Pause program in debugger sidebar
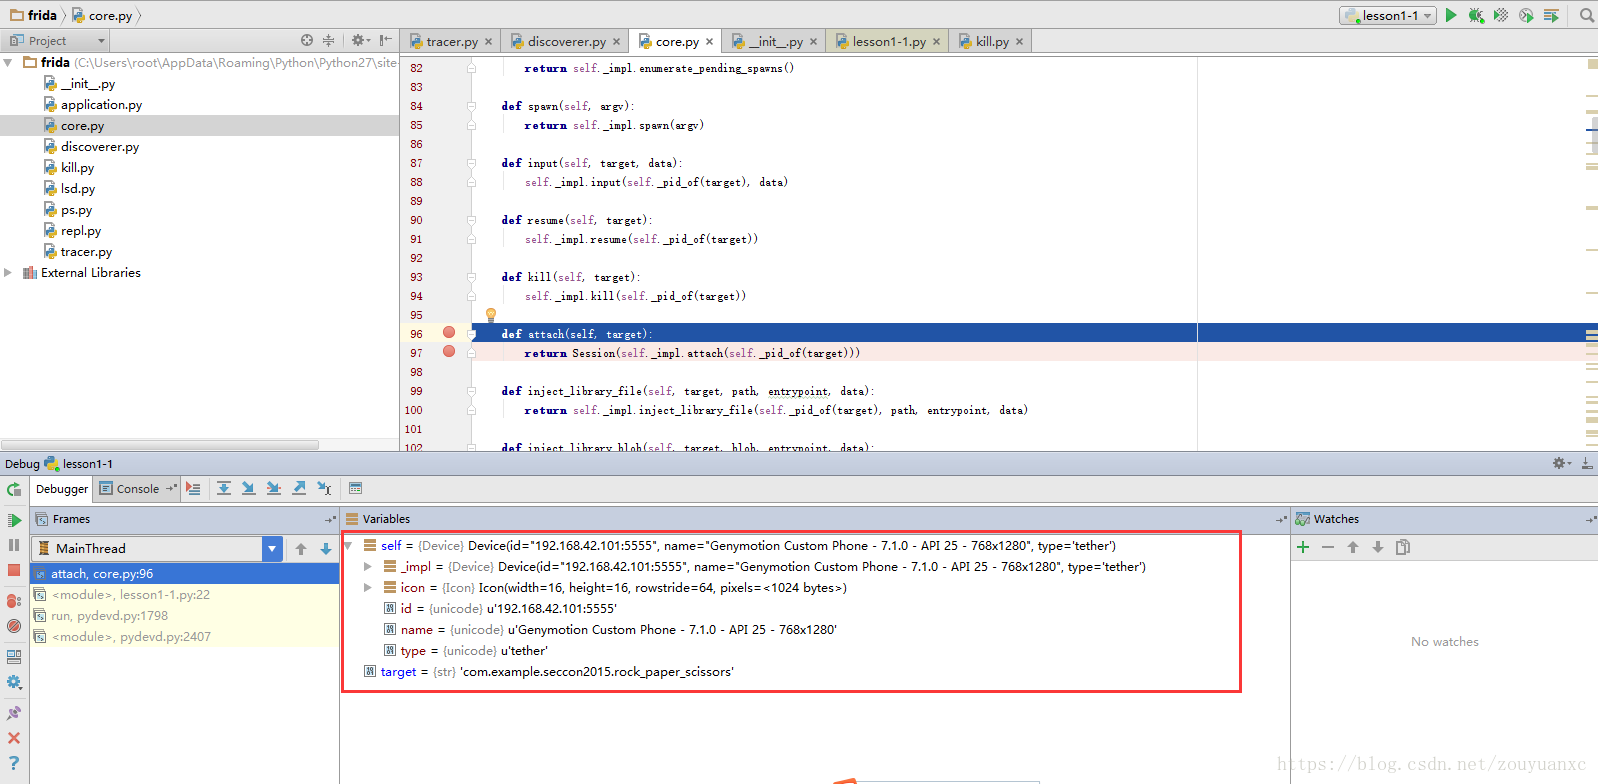This screenshot has height=784, width=1598. point(14,545)
